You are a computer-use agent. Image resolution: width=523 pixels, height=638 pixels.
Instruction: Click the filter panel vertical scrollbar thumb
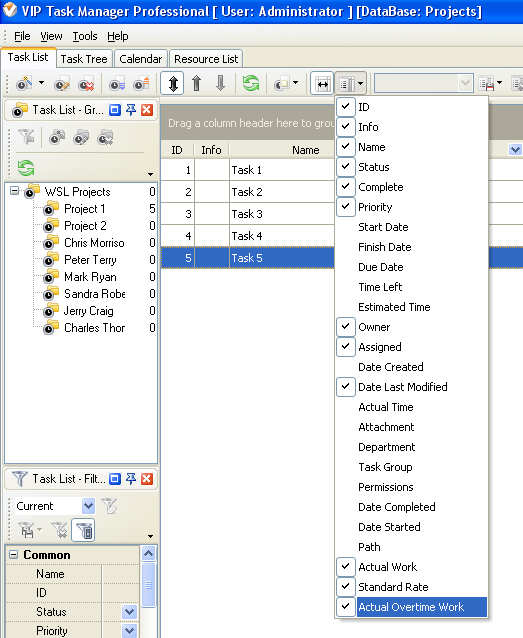[x=149, y=585]
